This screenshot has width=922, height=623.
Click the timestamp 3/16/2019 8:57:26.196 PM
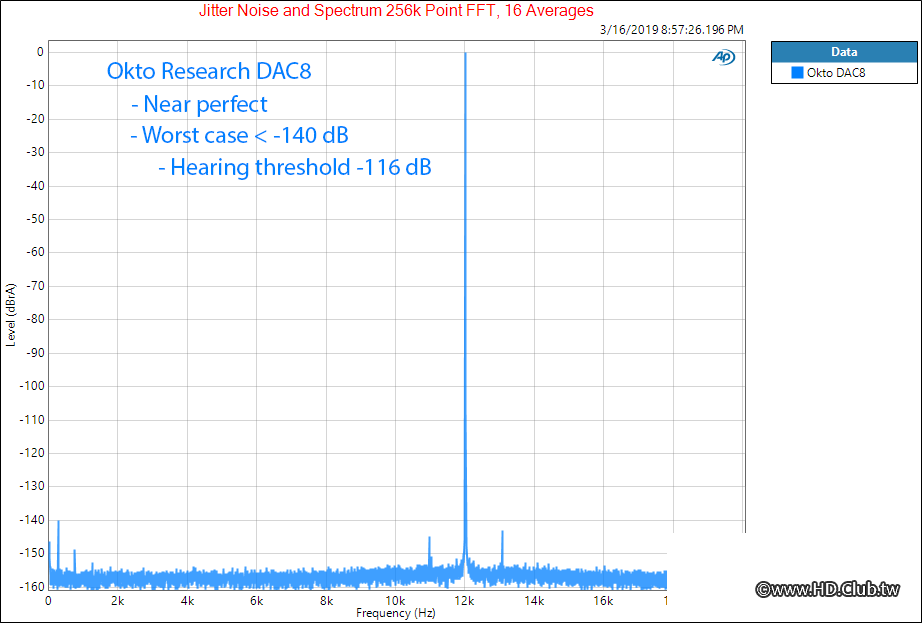[672, 29]
